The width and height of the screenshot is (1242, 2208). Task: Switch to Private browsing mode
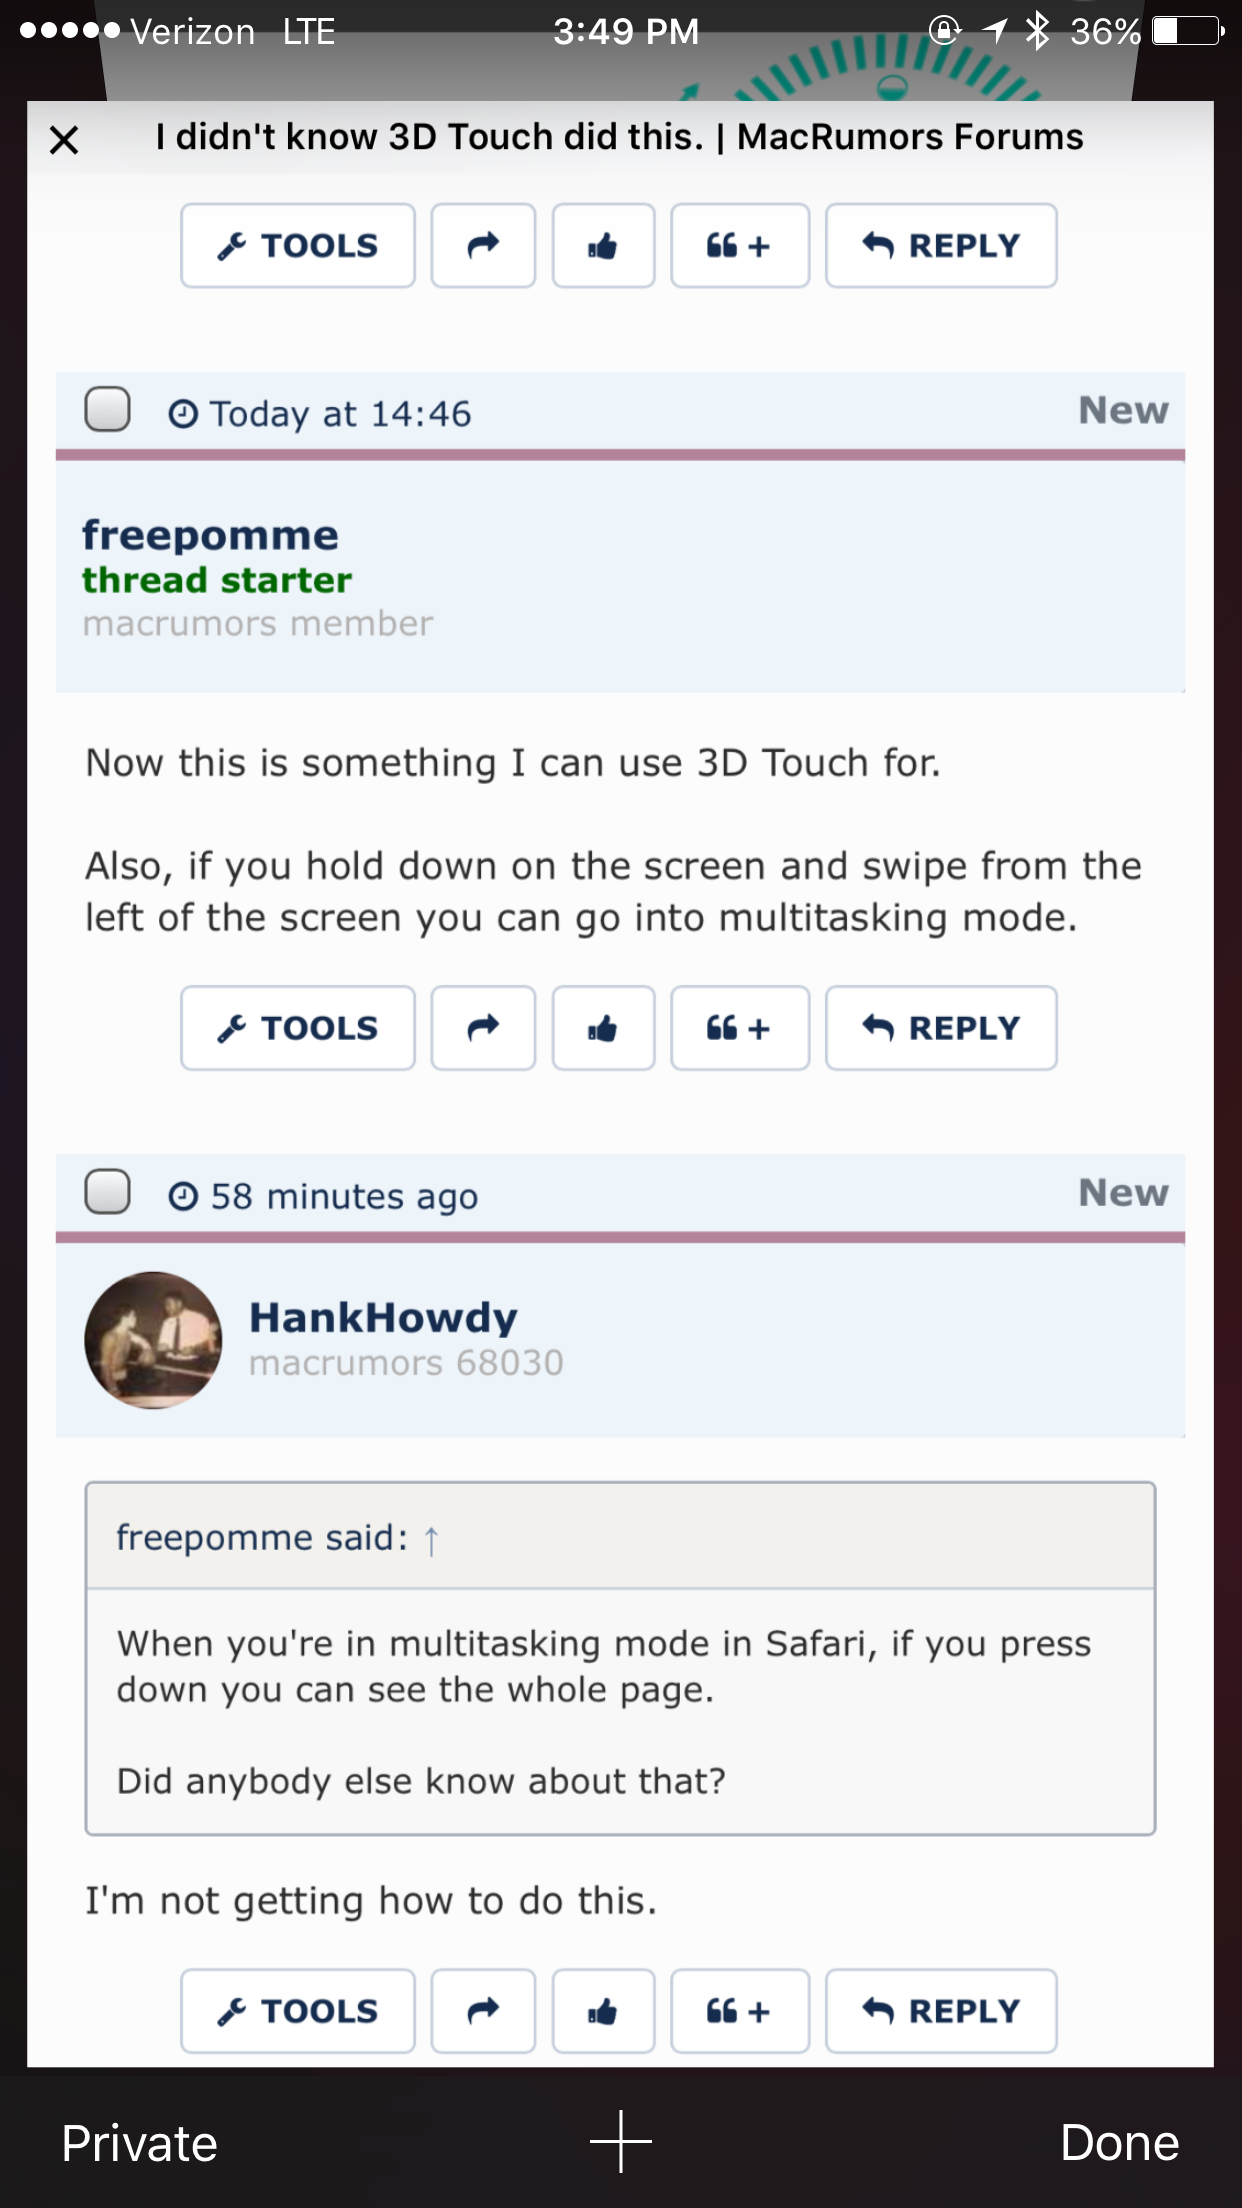click(139, 2143)
